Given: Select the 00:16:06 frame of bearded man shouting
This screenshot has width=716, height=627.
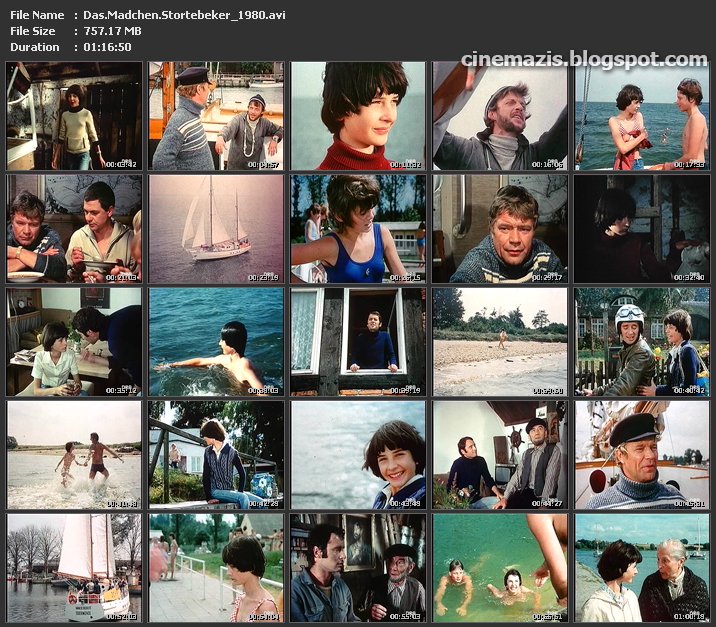Looking at the screenshot, I should tap(500, 116).
